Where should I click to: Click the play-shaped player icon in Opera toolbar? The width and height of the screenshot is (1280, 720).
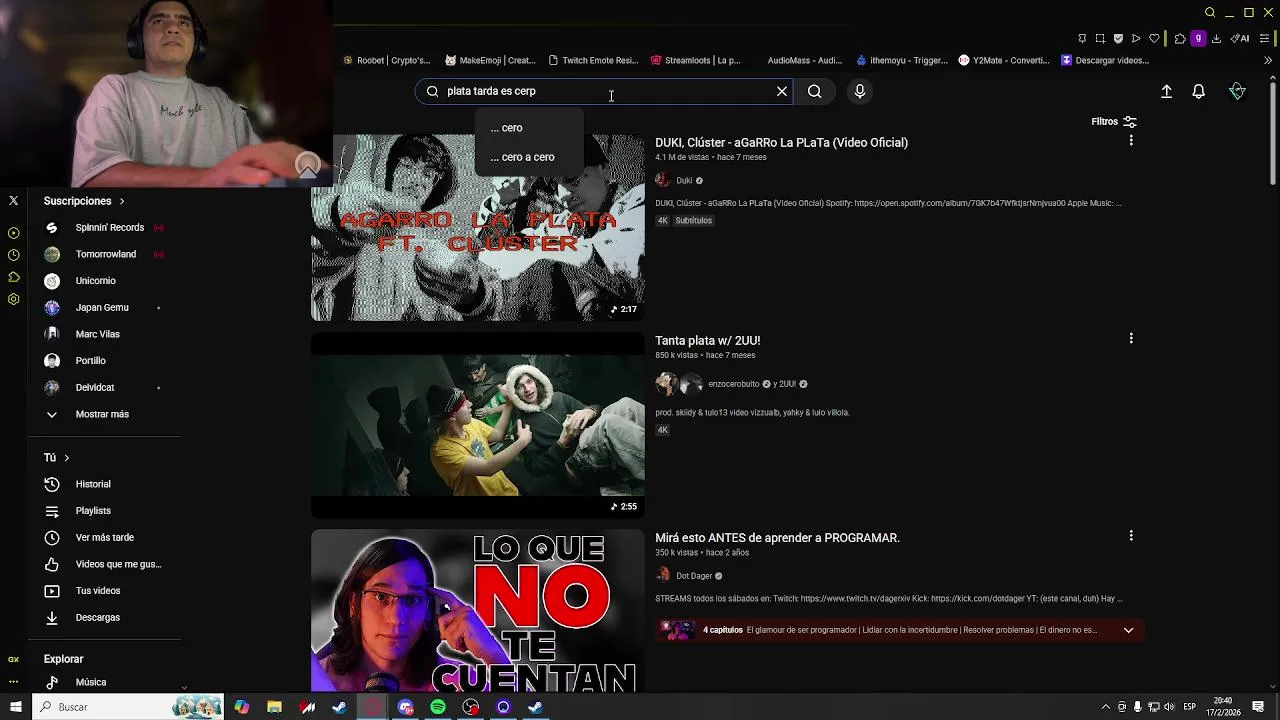[1136, 39]
